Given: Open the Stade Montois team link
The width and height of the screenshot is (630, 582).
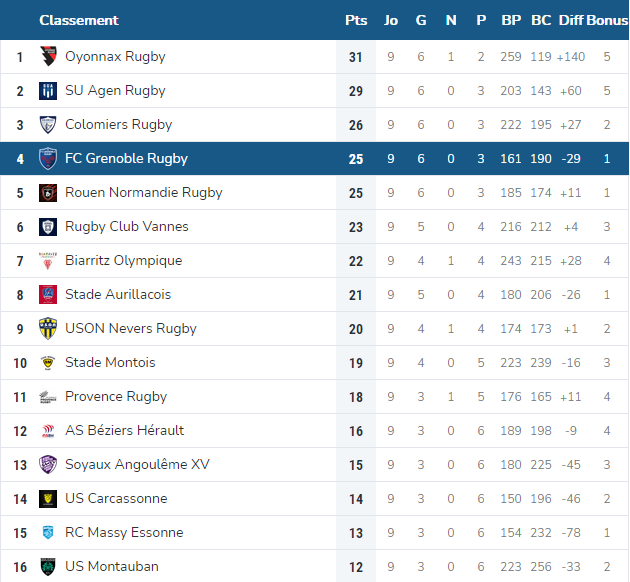Looking at the screenshot, I should click(110, 362).
